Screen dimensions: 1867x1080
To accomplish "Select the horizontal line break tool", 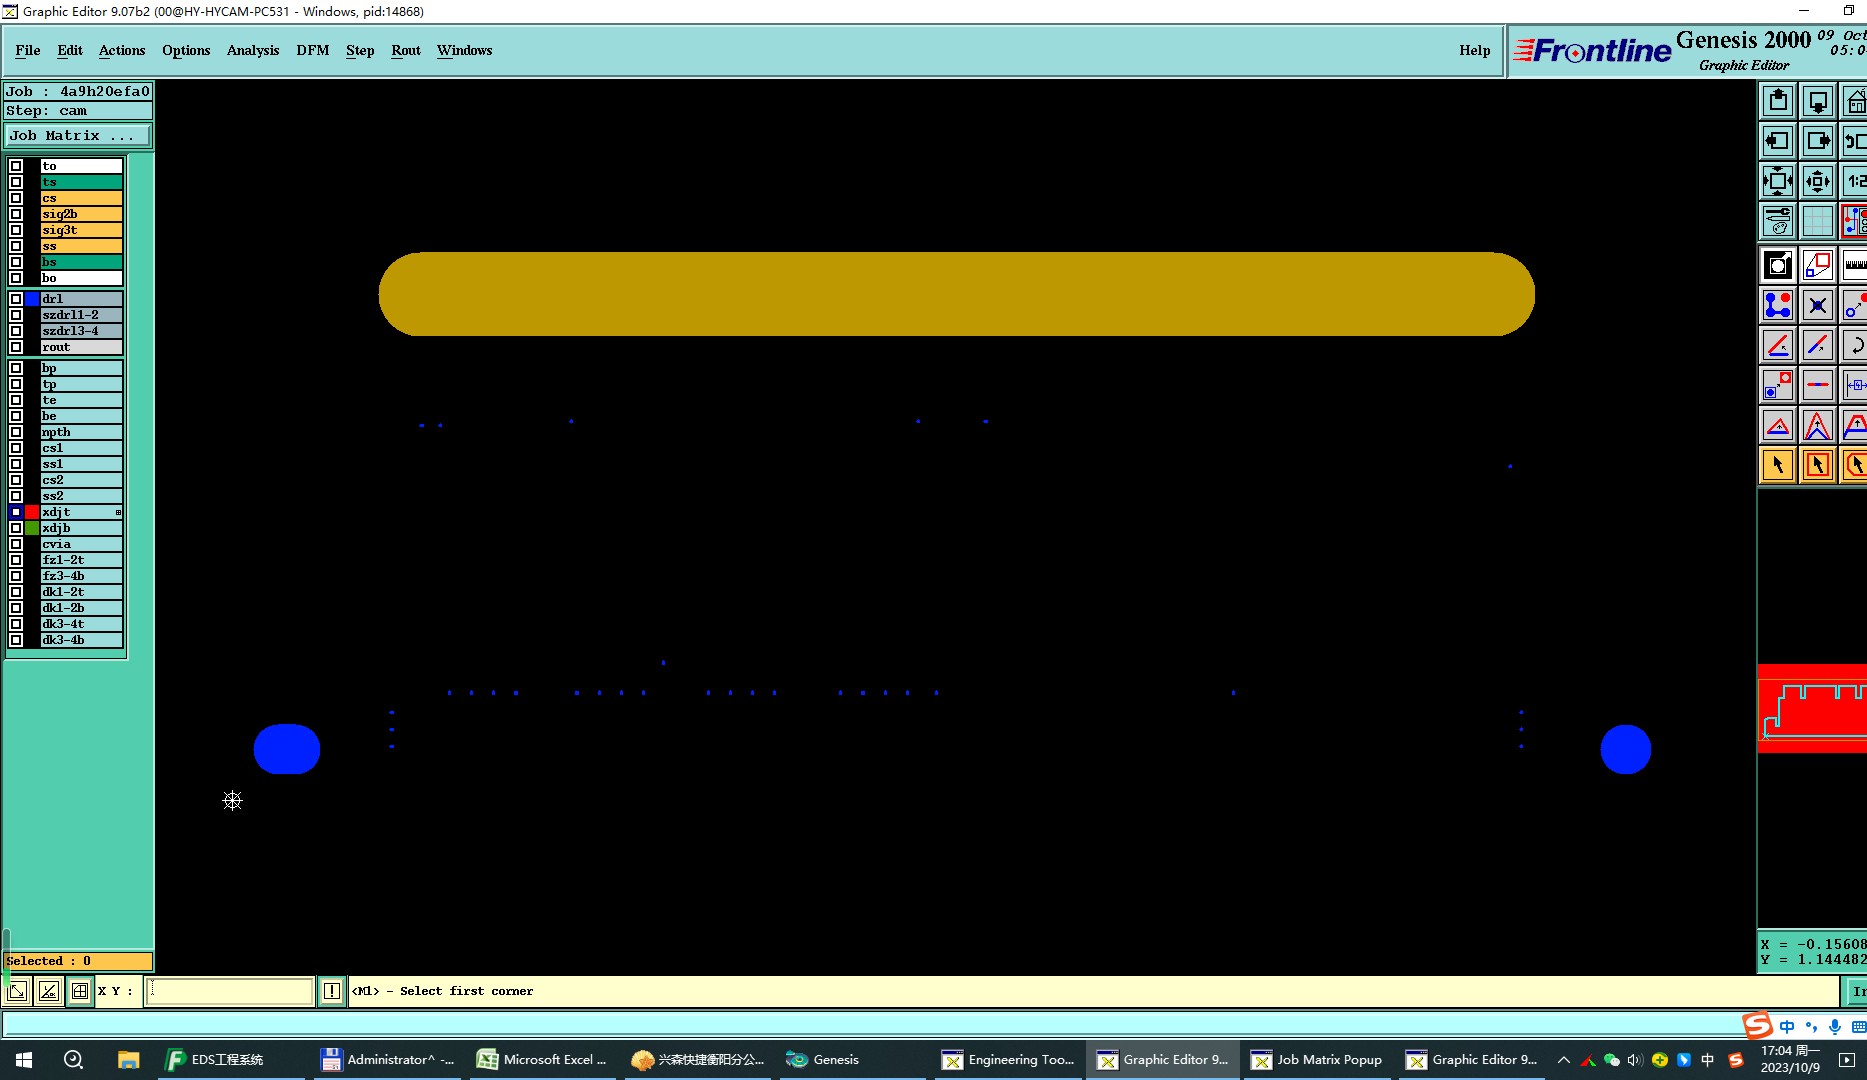I will pyautogui.click(x=1818, y=385).
